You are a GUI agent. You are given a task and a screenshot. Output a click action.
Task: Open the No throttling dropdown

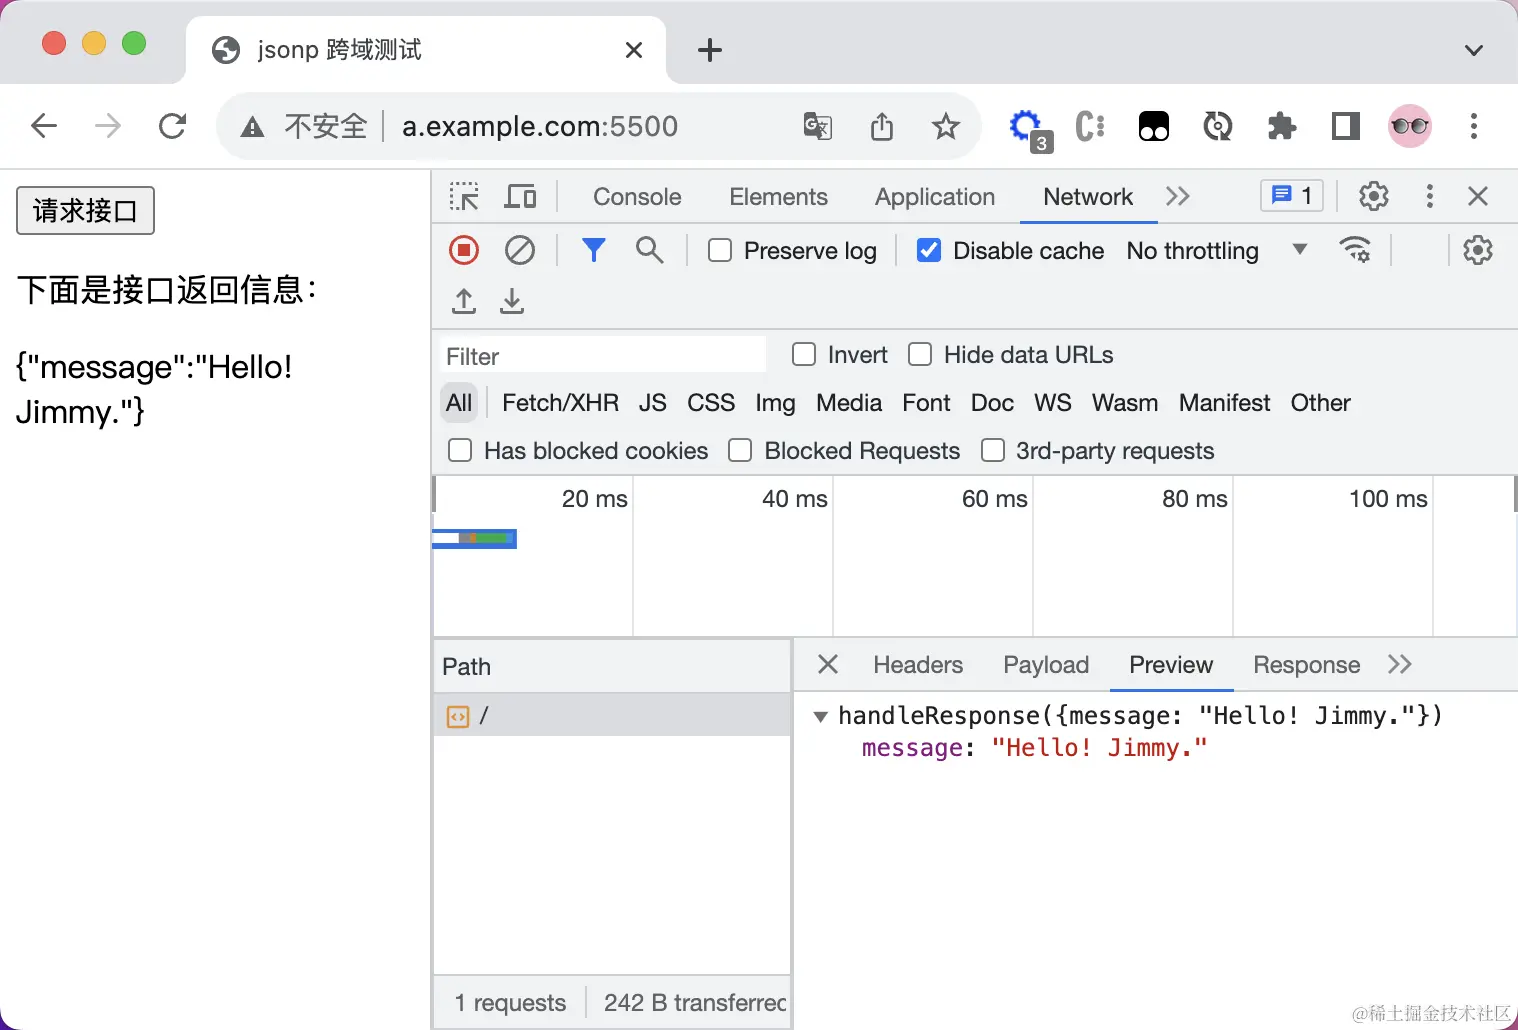pos(1217,250)
